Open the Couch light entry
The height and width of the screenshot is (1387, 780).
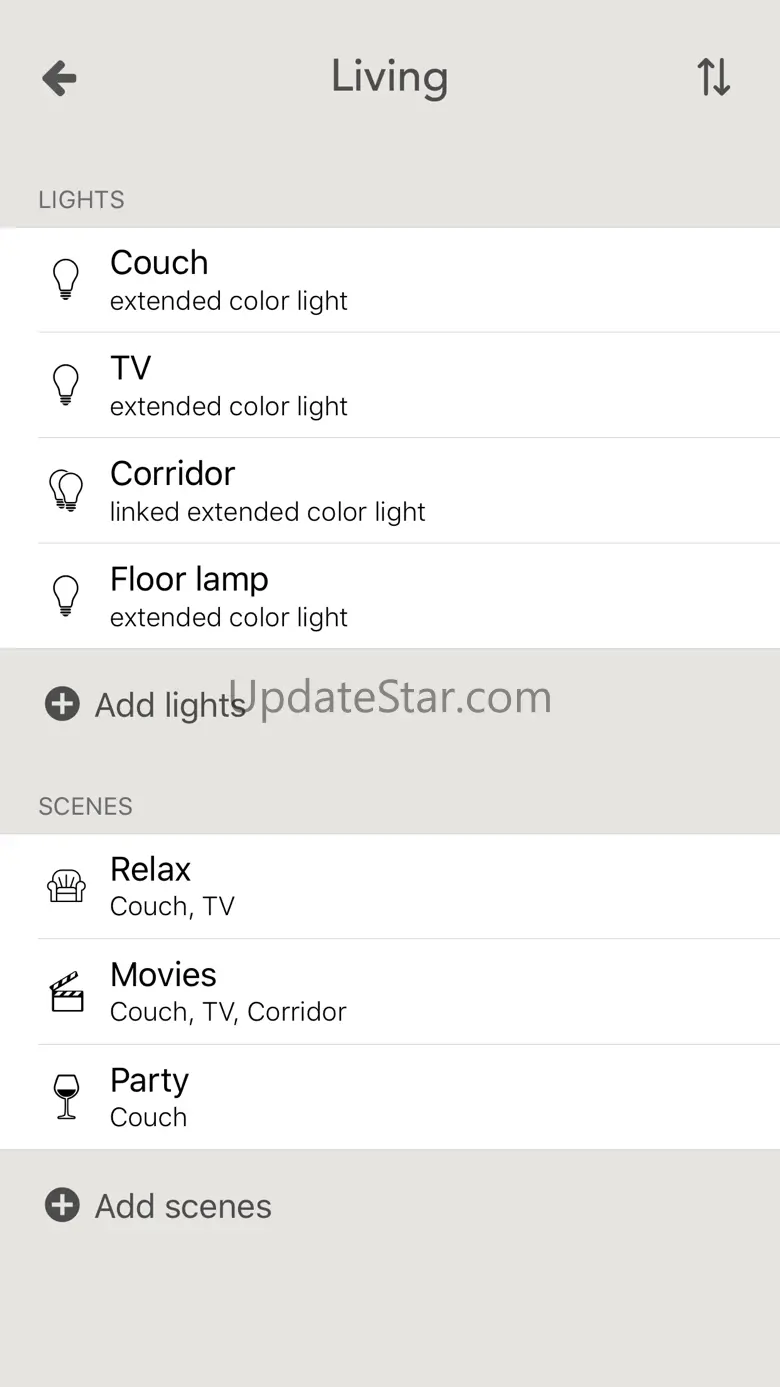[x=400, y=280]
